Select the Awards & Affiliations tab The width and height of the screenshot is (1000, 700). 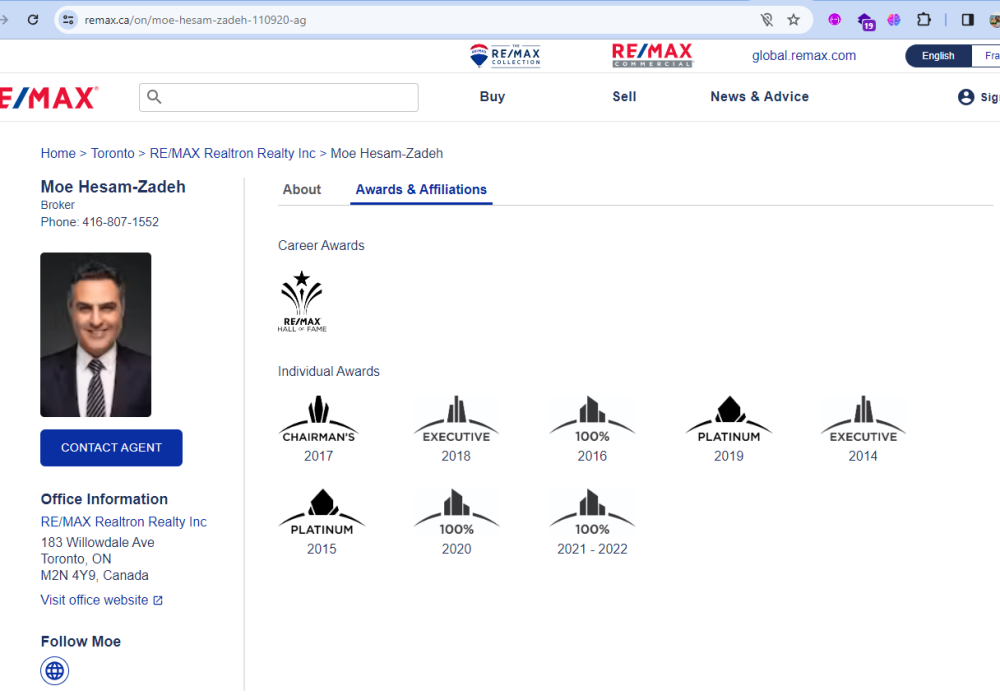point(421,190)
